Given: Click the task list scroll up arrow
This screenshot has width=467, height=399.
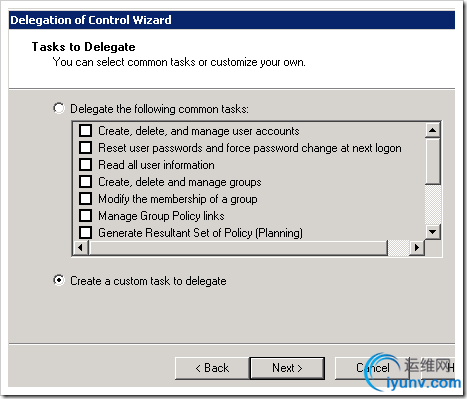Looking at the screenshot, I should [433, 130].
